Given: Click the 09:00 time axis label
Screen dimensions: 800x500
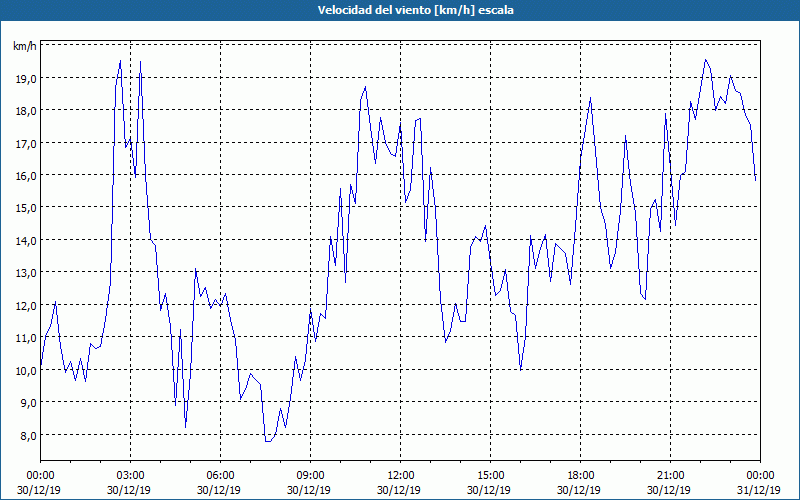Looking at the screenshot, I should (310, 476).
